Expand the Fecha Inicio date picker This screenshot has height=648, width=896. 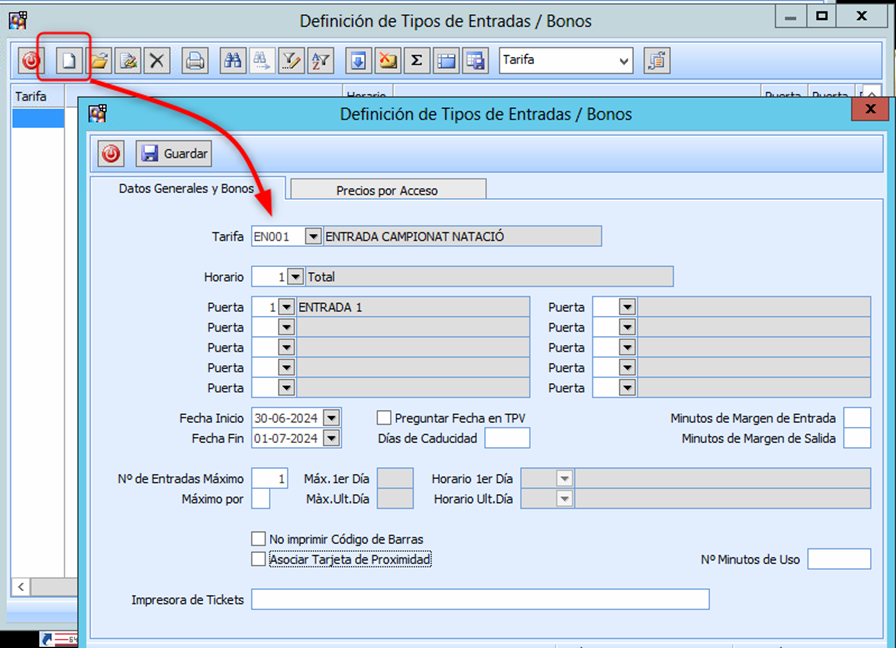click(332, 418)
